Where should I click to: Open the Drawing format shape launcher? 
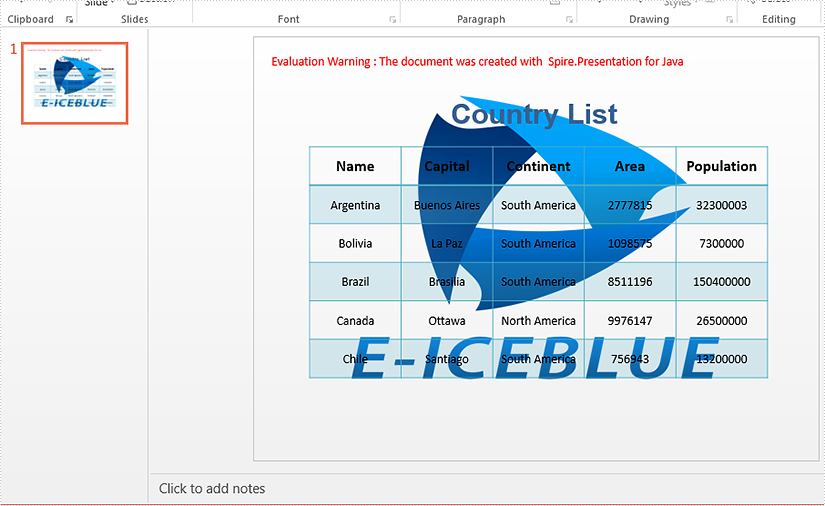[730, 19]
